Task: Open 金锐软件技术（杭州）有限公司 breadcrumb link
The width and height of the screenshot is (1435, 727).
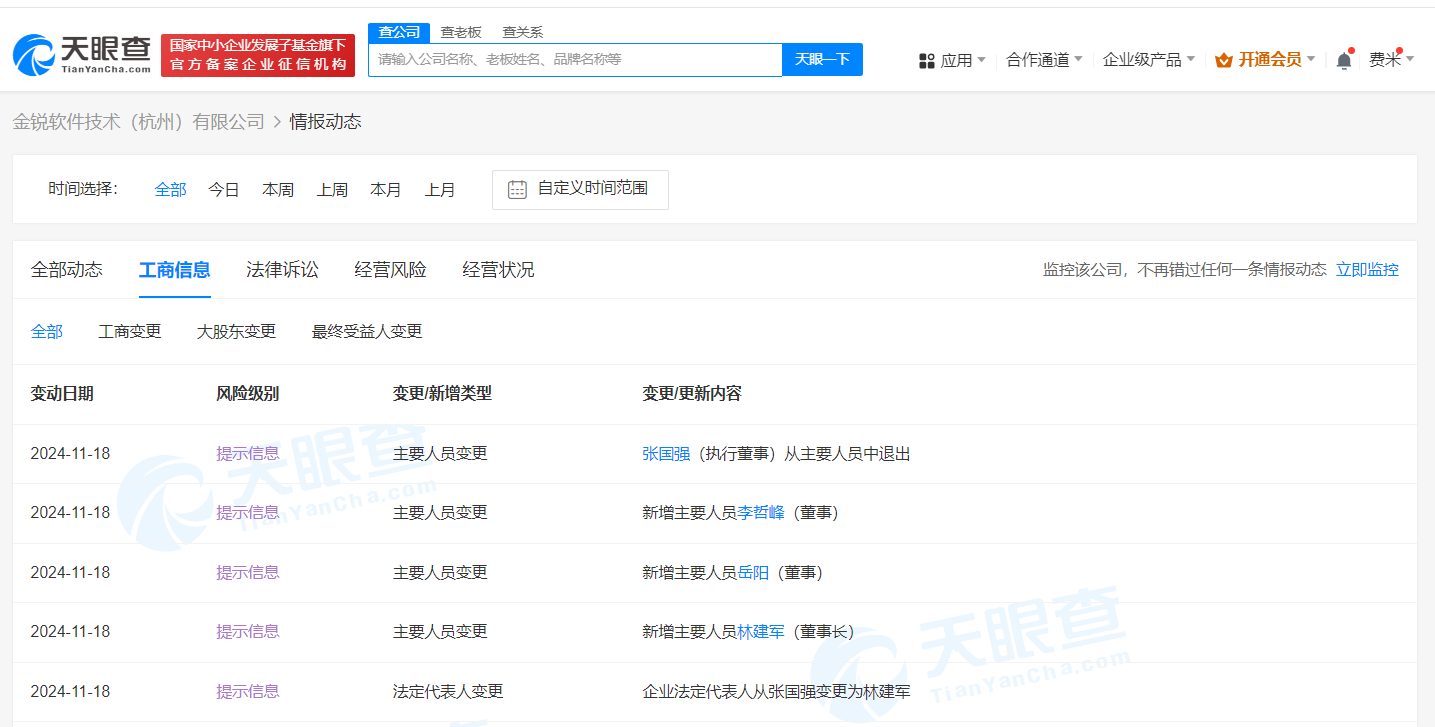Action: pyautogui.click(x=139, y=122)
